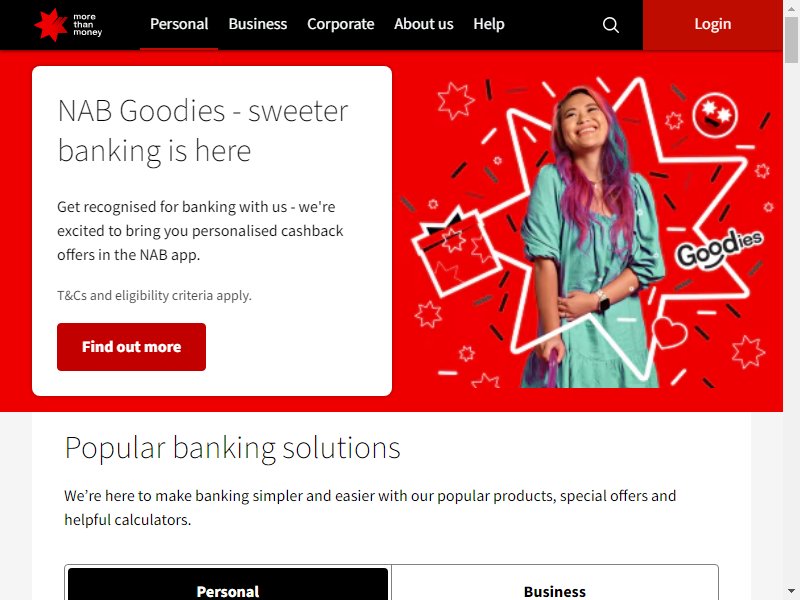
Task: Open the Business navigation menu
Action: [x=258, y=24]
